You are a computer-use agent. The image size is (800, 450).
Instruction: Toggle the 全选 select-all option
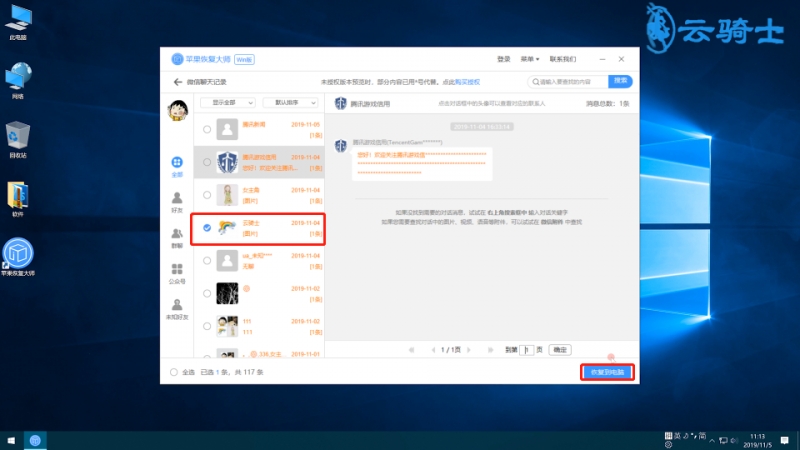173,372
